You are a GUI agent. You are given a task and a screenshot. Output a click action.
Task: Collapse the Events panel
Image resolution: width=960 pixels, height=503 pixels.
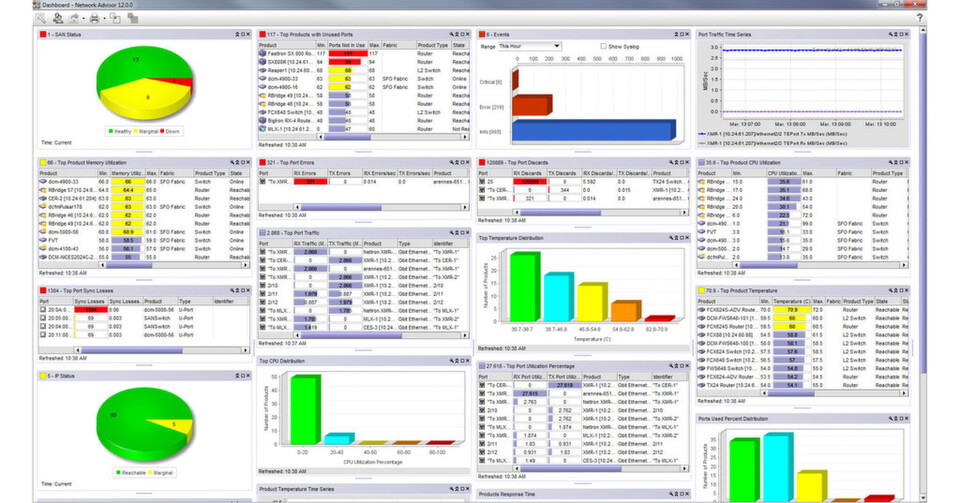(x=676, y=34)
